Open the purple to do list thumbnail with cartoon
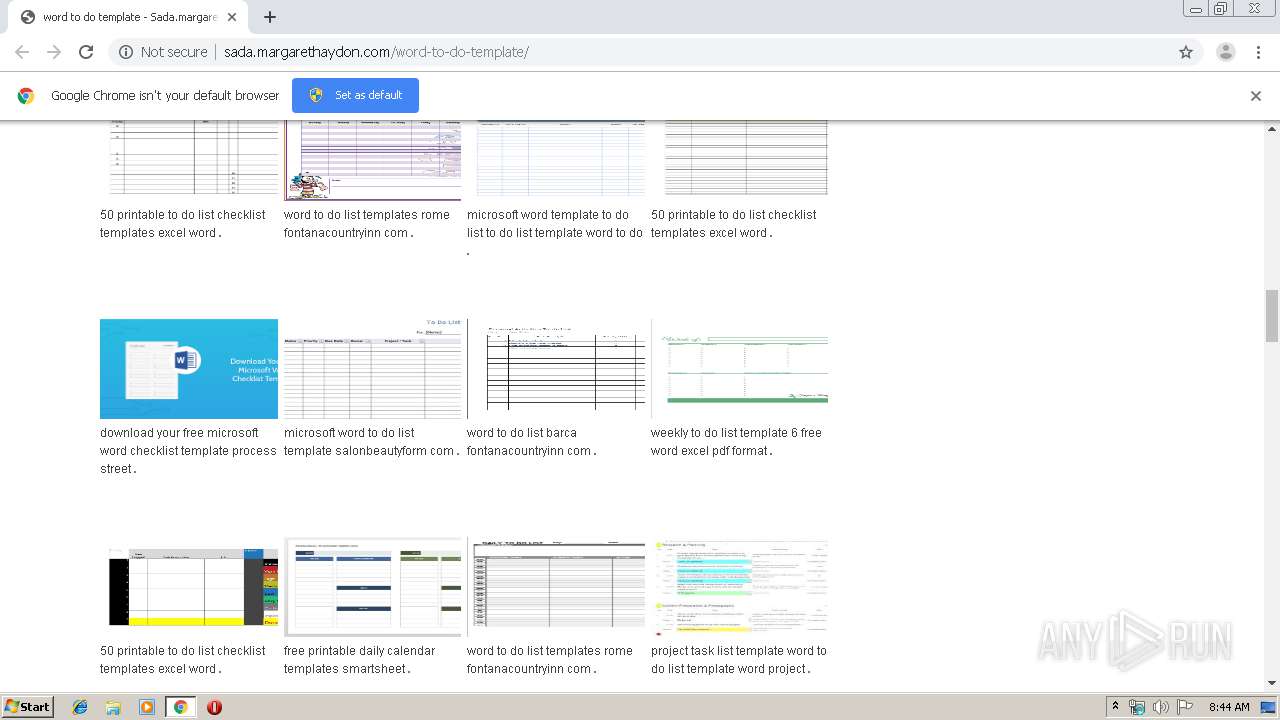The height and width of the screenshot is (720, 1280). [x=372, y=160]
